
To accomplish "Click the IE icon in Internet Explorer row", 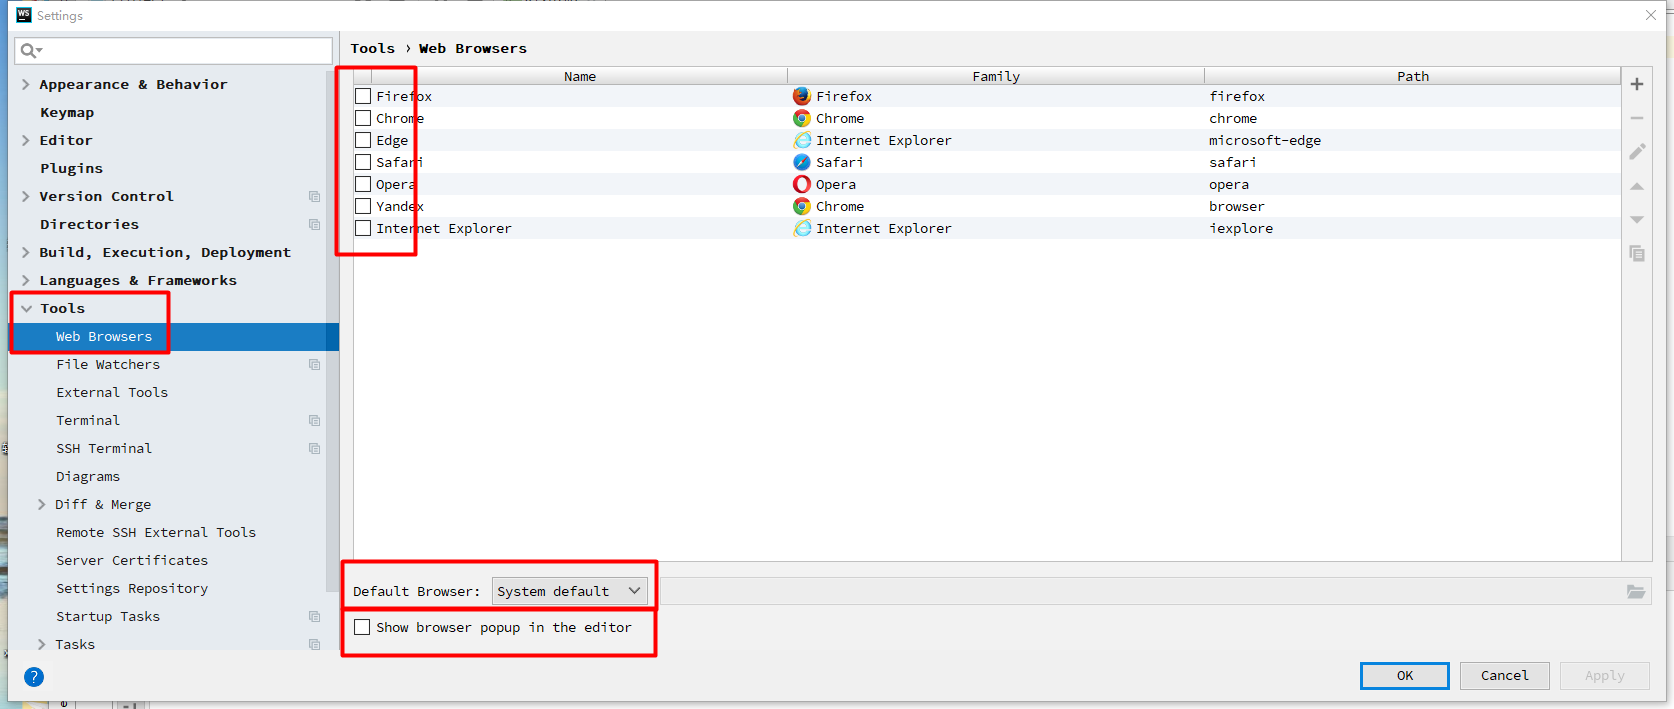I will point(802,228).
